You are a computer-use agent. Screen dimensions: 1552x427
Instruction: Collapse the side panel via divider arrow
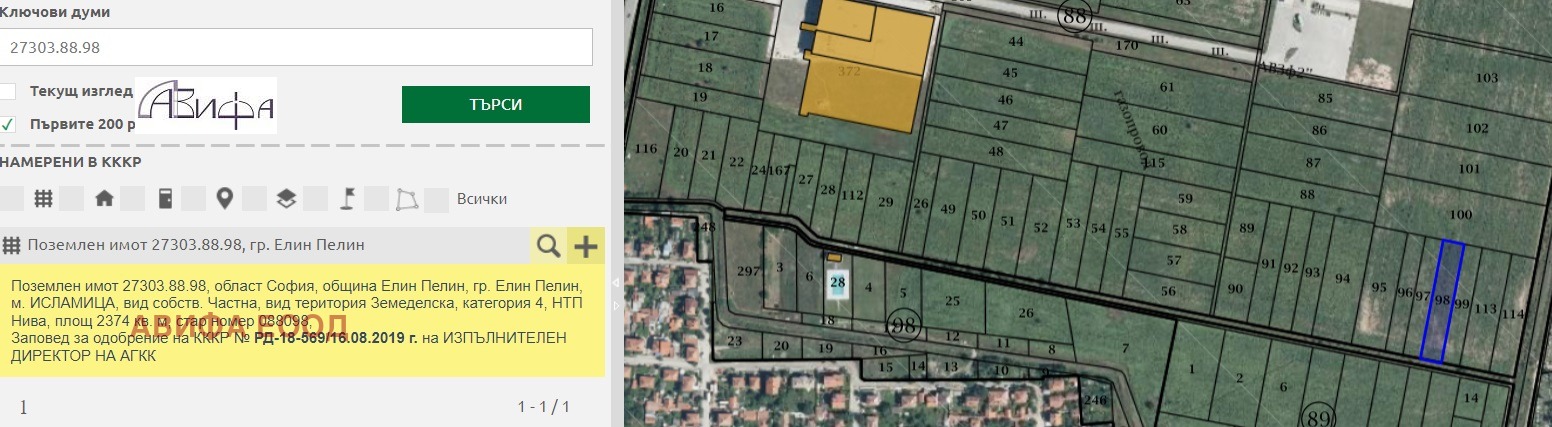coord(615,283)
